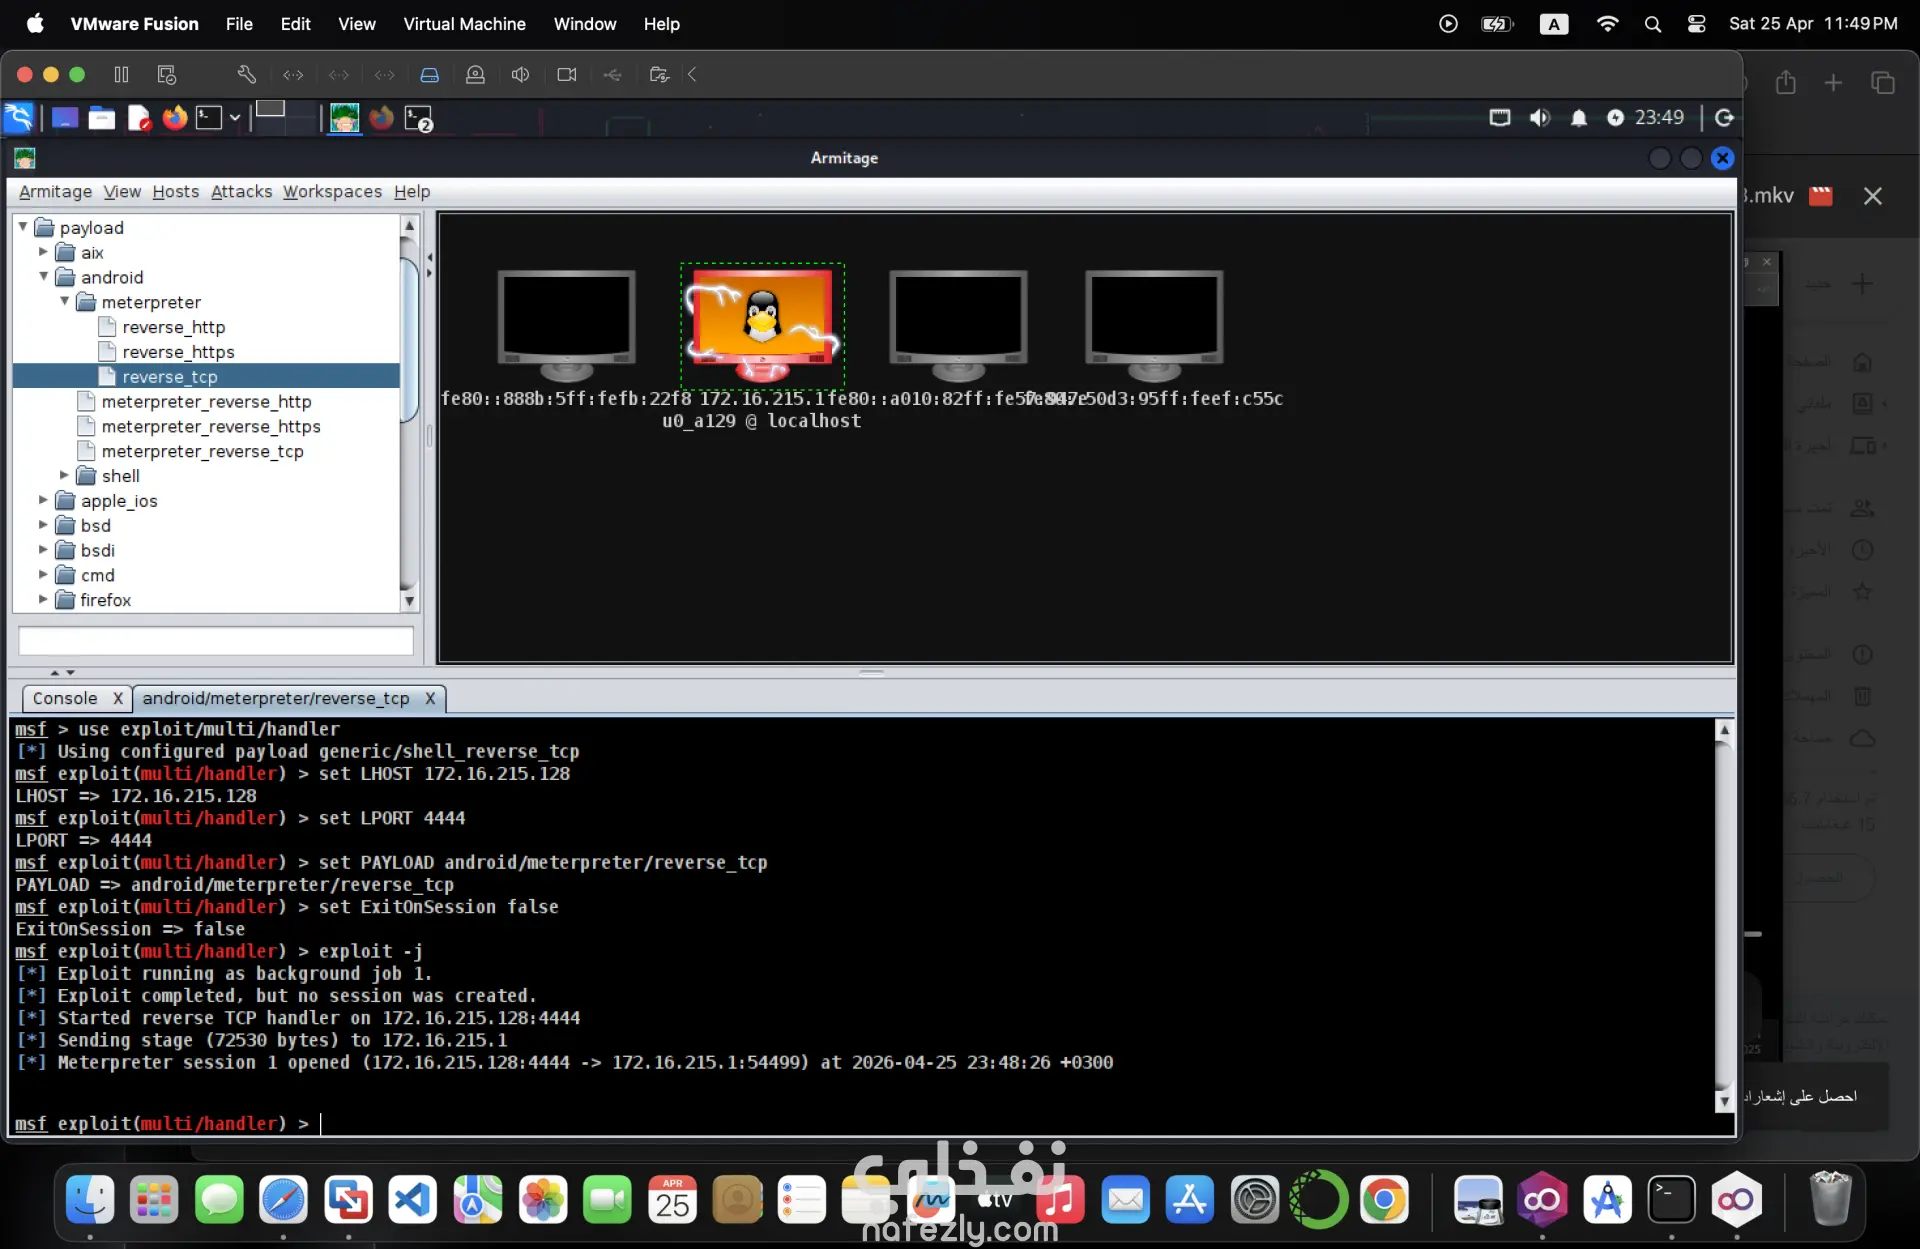Click the hard disk device icon

click(x=429, y=74)
